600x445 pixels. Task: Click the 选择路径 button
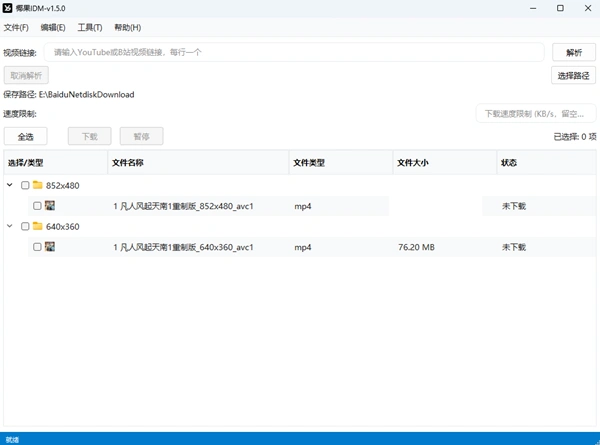coord(573,75)
